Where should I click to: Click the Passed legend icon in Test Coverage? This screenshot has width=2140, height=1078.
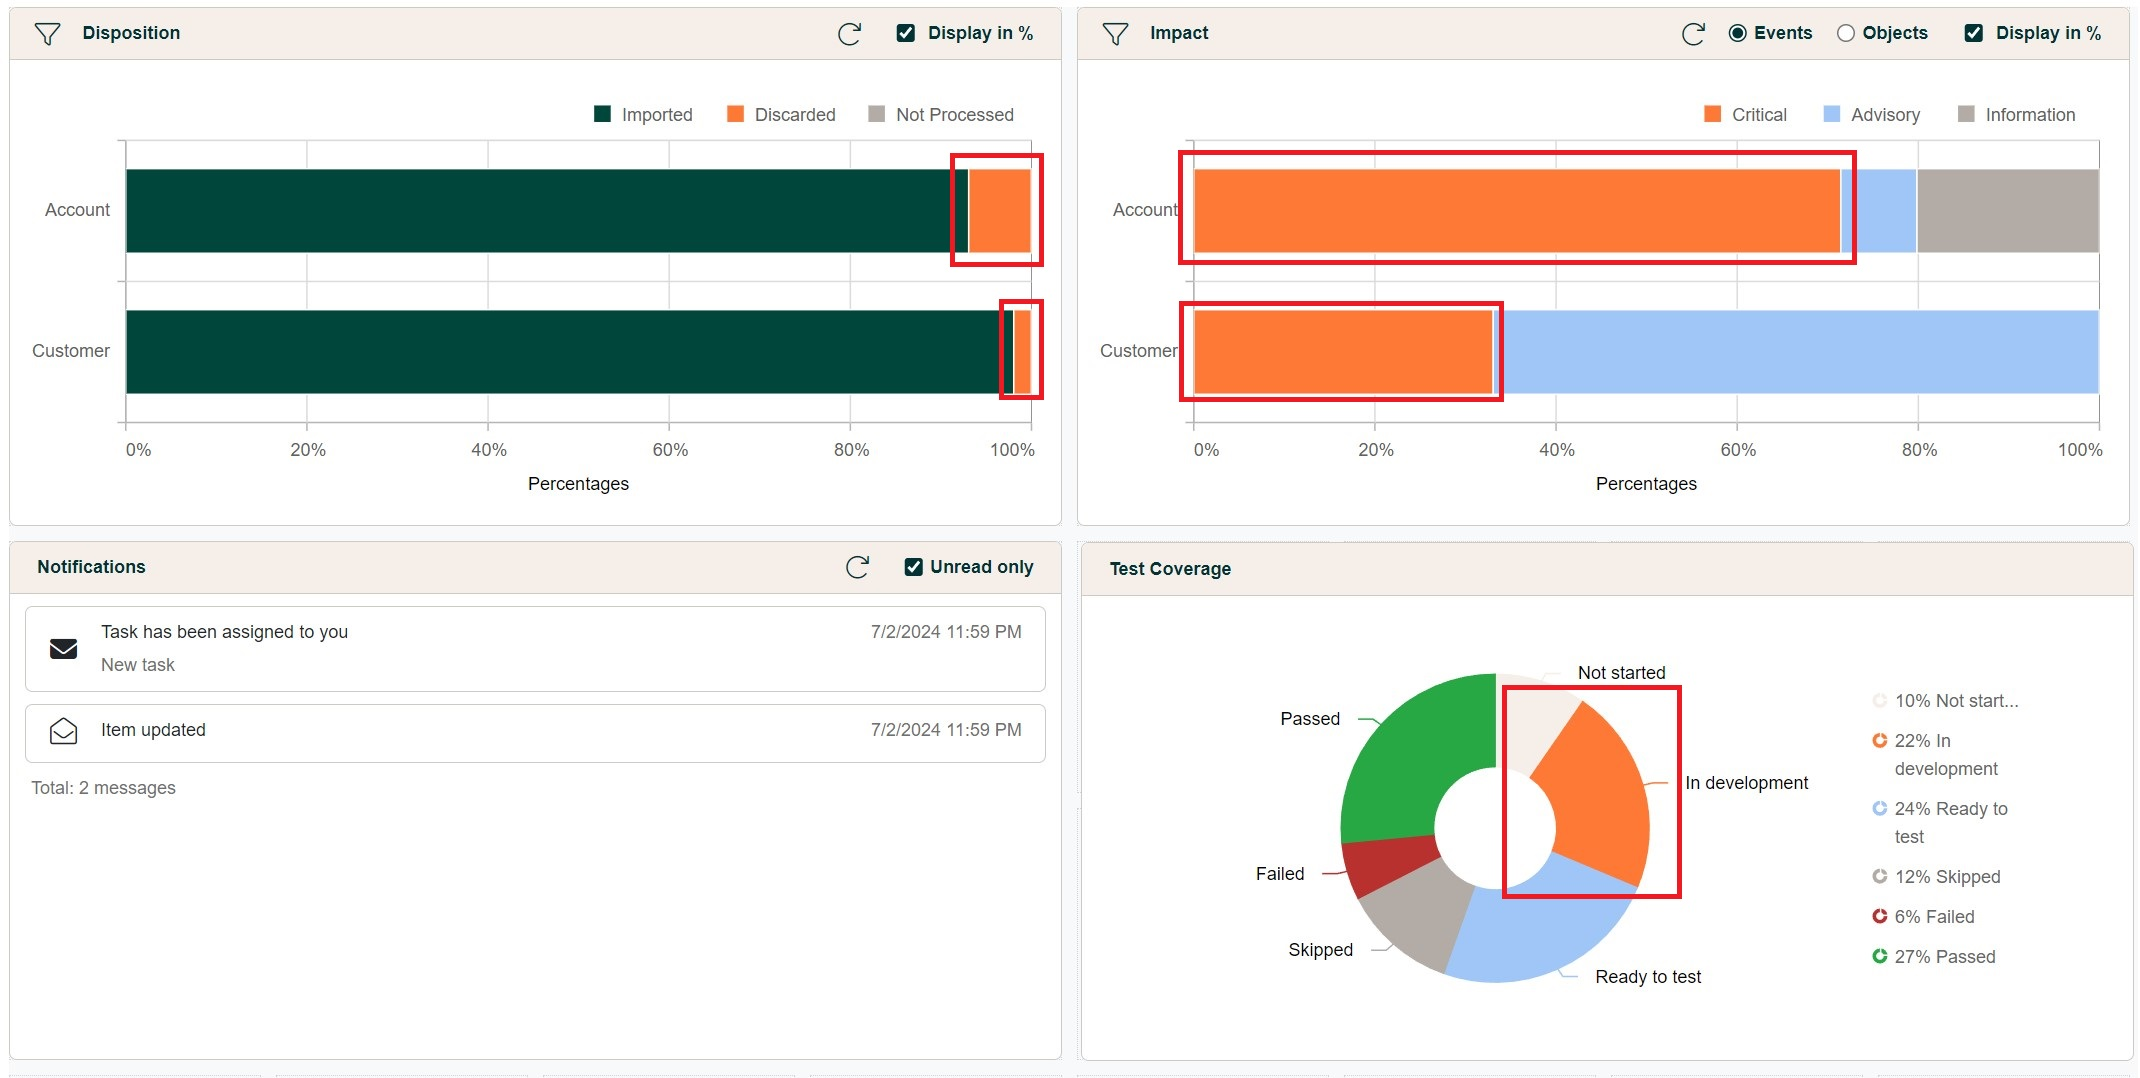coord(1879,956)
